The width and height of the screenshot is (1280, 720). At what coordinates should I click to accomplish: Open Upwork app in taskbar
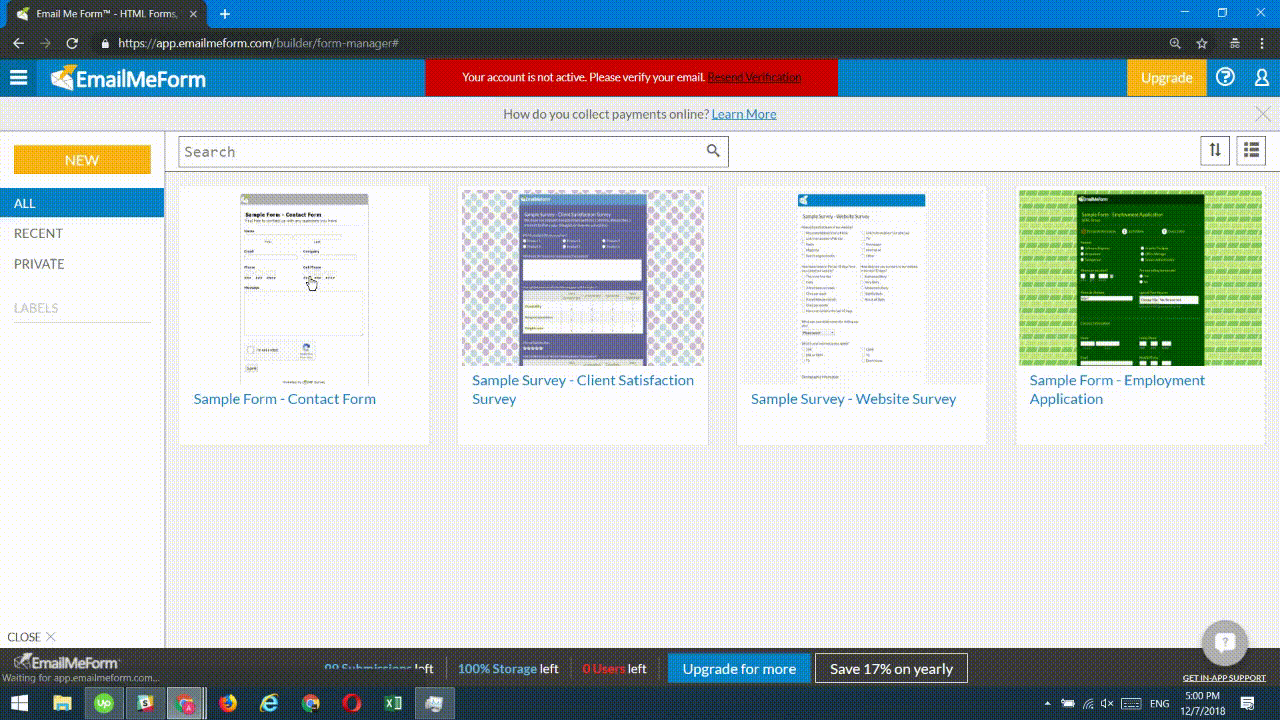pyautogui.click(x=103, y=703)
